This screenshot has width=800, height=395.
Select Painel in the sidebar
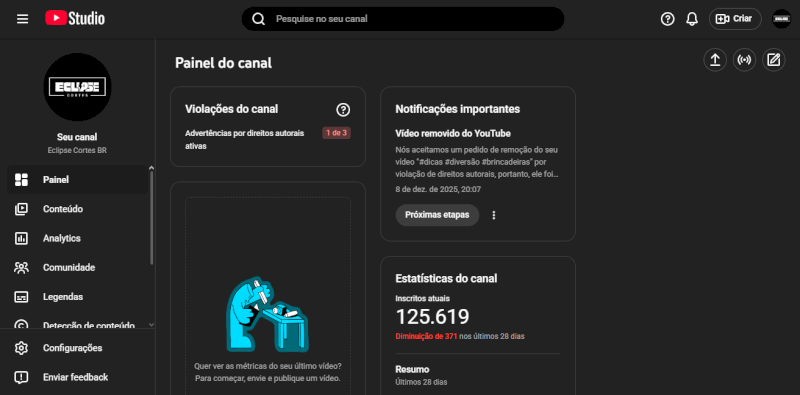(x=77, y=180)
